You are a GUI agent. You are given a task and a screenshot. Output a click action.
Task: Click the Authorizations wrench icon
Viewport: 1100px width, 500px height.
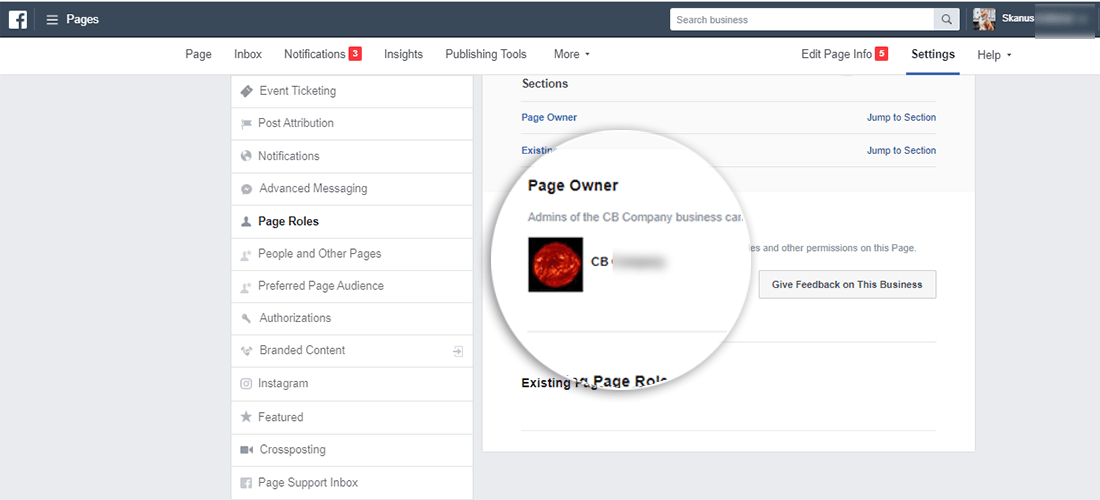point(246,318)
